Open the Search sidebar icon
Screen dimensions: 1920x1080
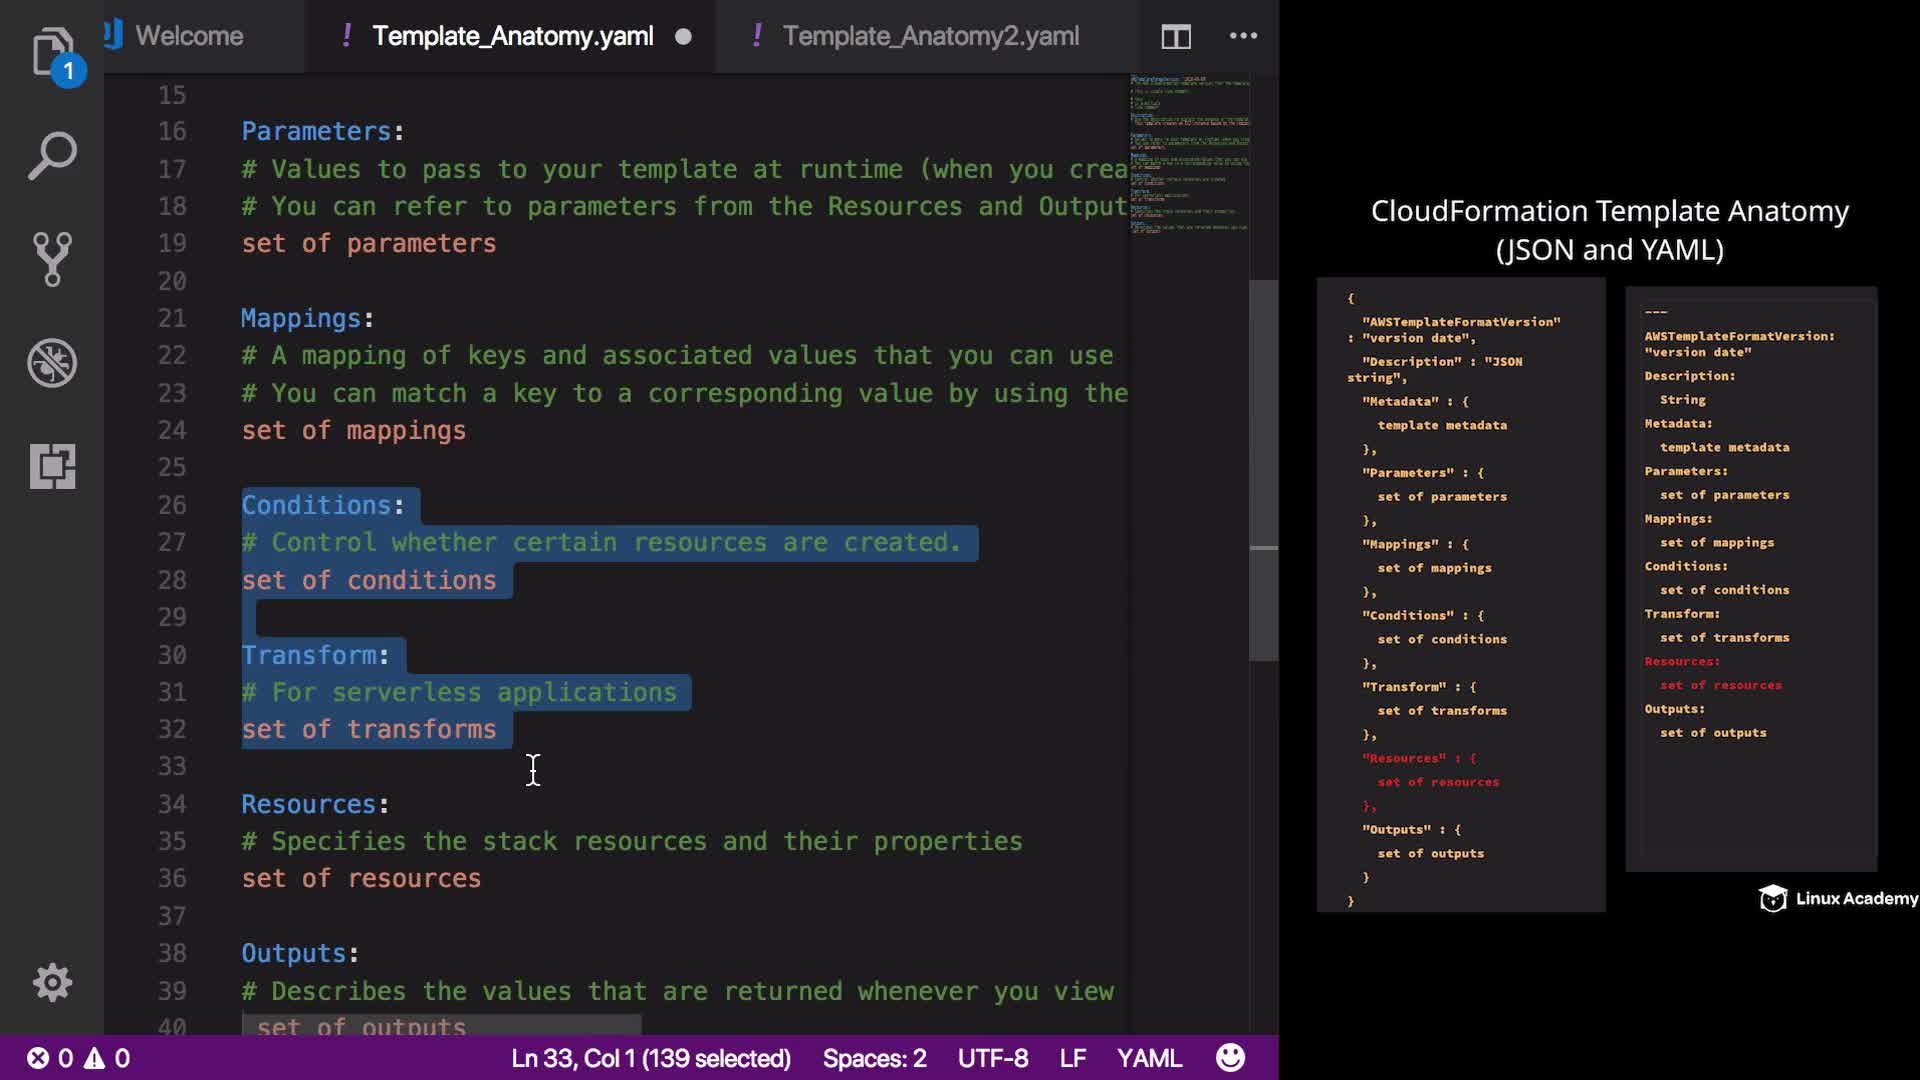52,156
